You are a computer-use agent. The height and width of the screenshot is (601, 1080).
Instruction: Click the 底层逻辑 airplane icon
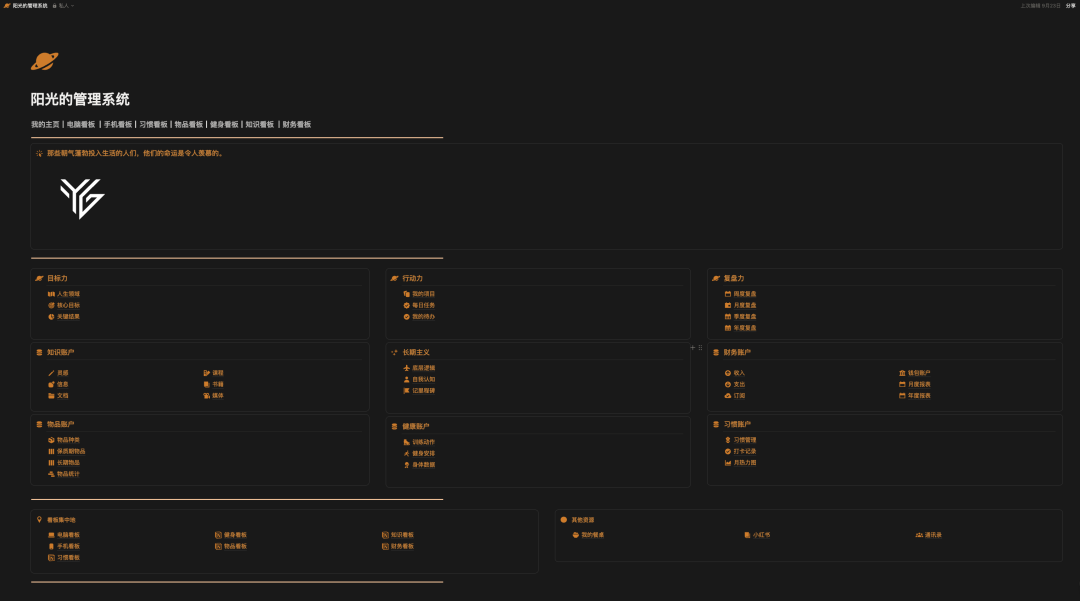coord(406,368)
